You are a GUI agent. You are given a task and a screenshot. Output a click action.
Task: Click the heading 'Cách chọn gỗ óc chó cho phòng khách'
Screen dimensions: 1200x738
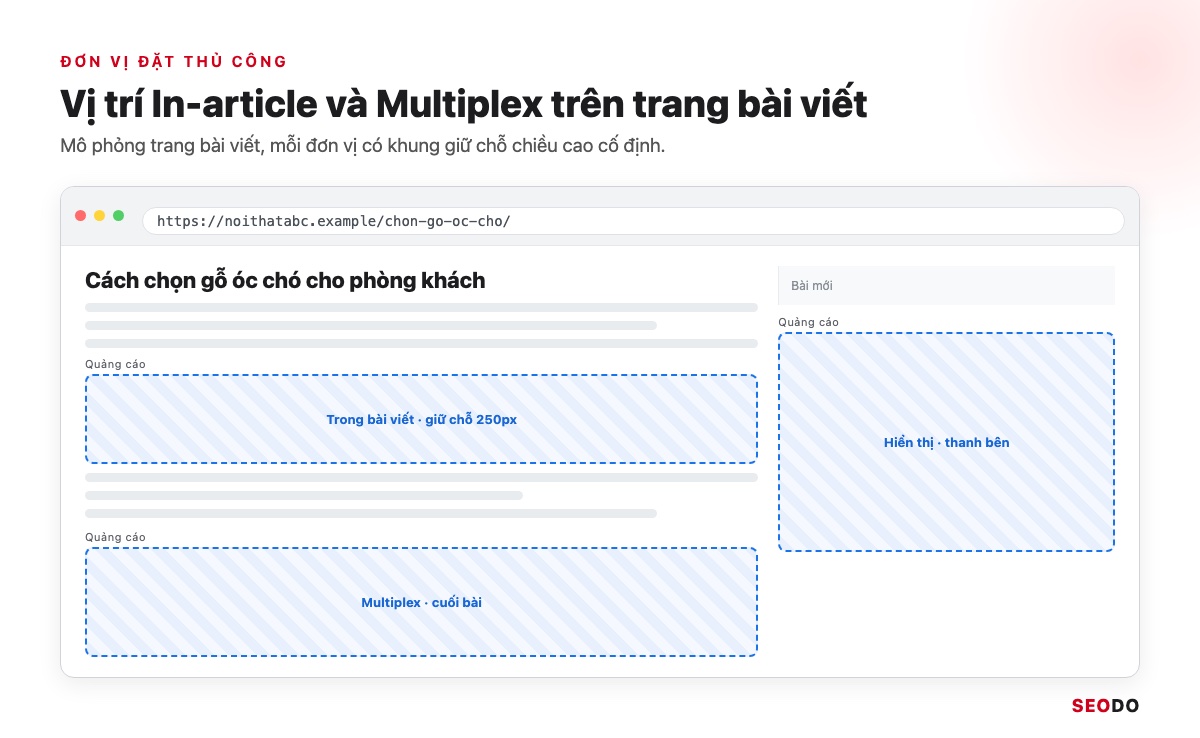pyautogui.click(x=285, y=281)
